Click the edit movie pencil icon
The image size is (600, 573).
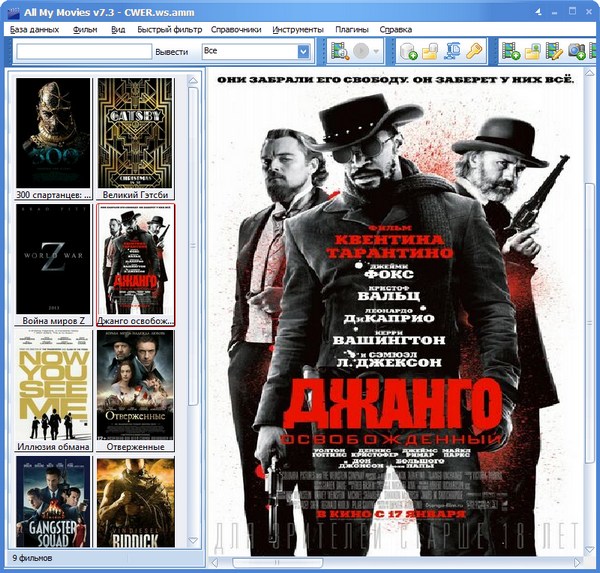[x=555, y=51]
